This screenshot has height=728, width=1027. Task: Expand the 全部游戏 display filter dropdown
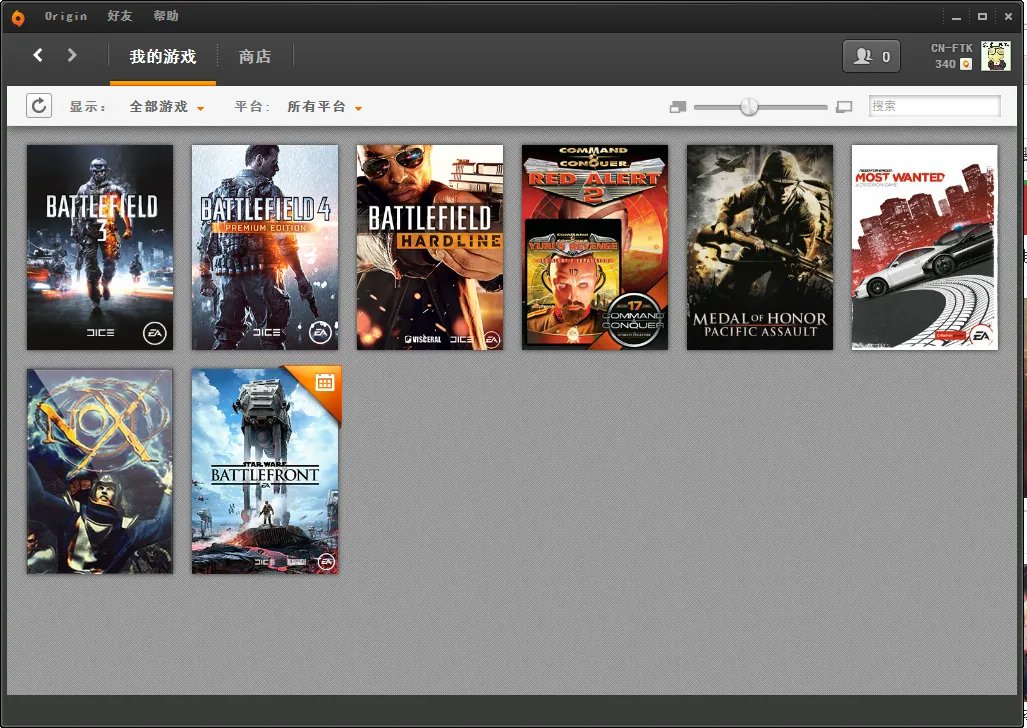[x=167, y=107]
